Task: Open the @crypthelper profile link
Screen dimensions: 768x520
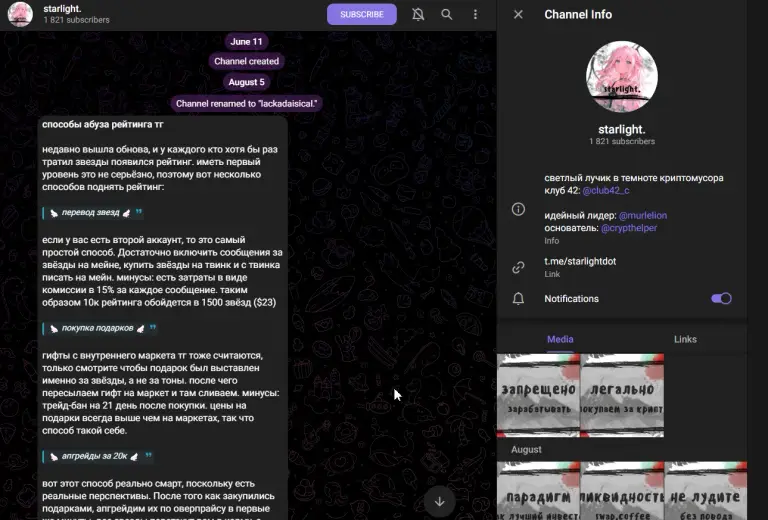Action: point(629,228)
